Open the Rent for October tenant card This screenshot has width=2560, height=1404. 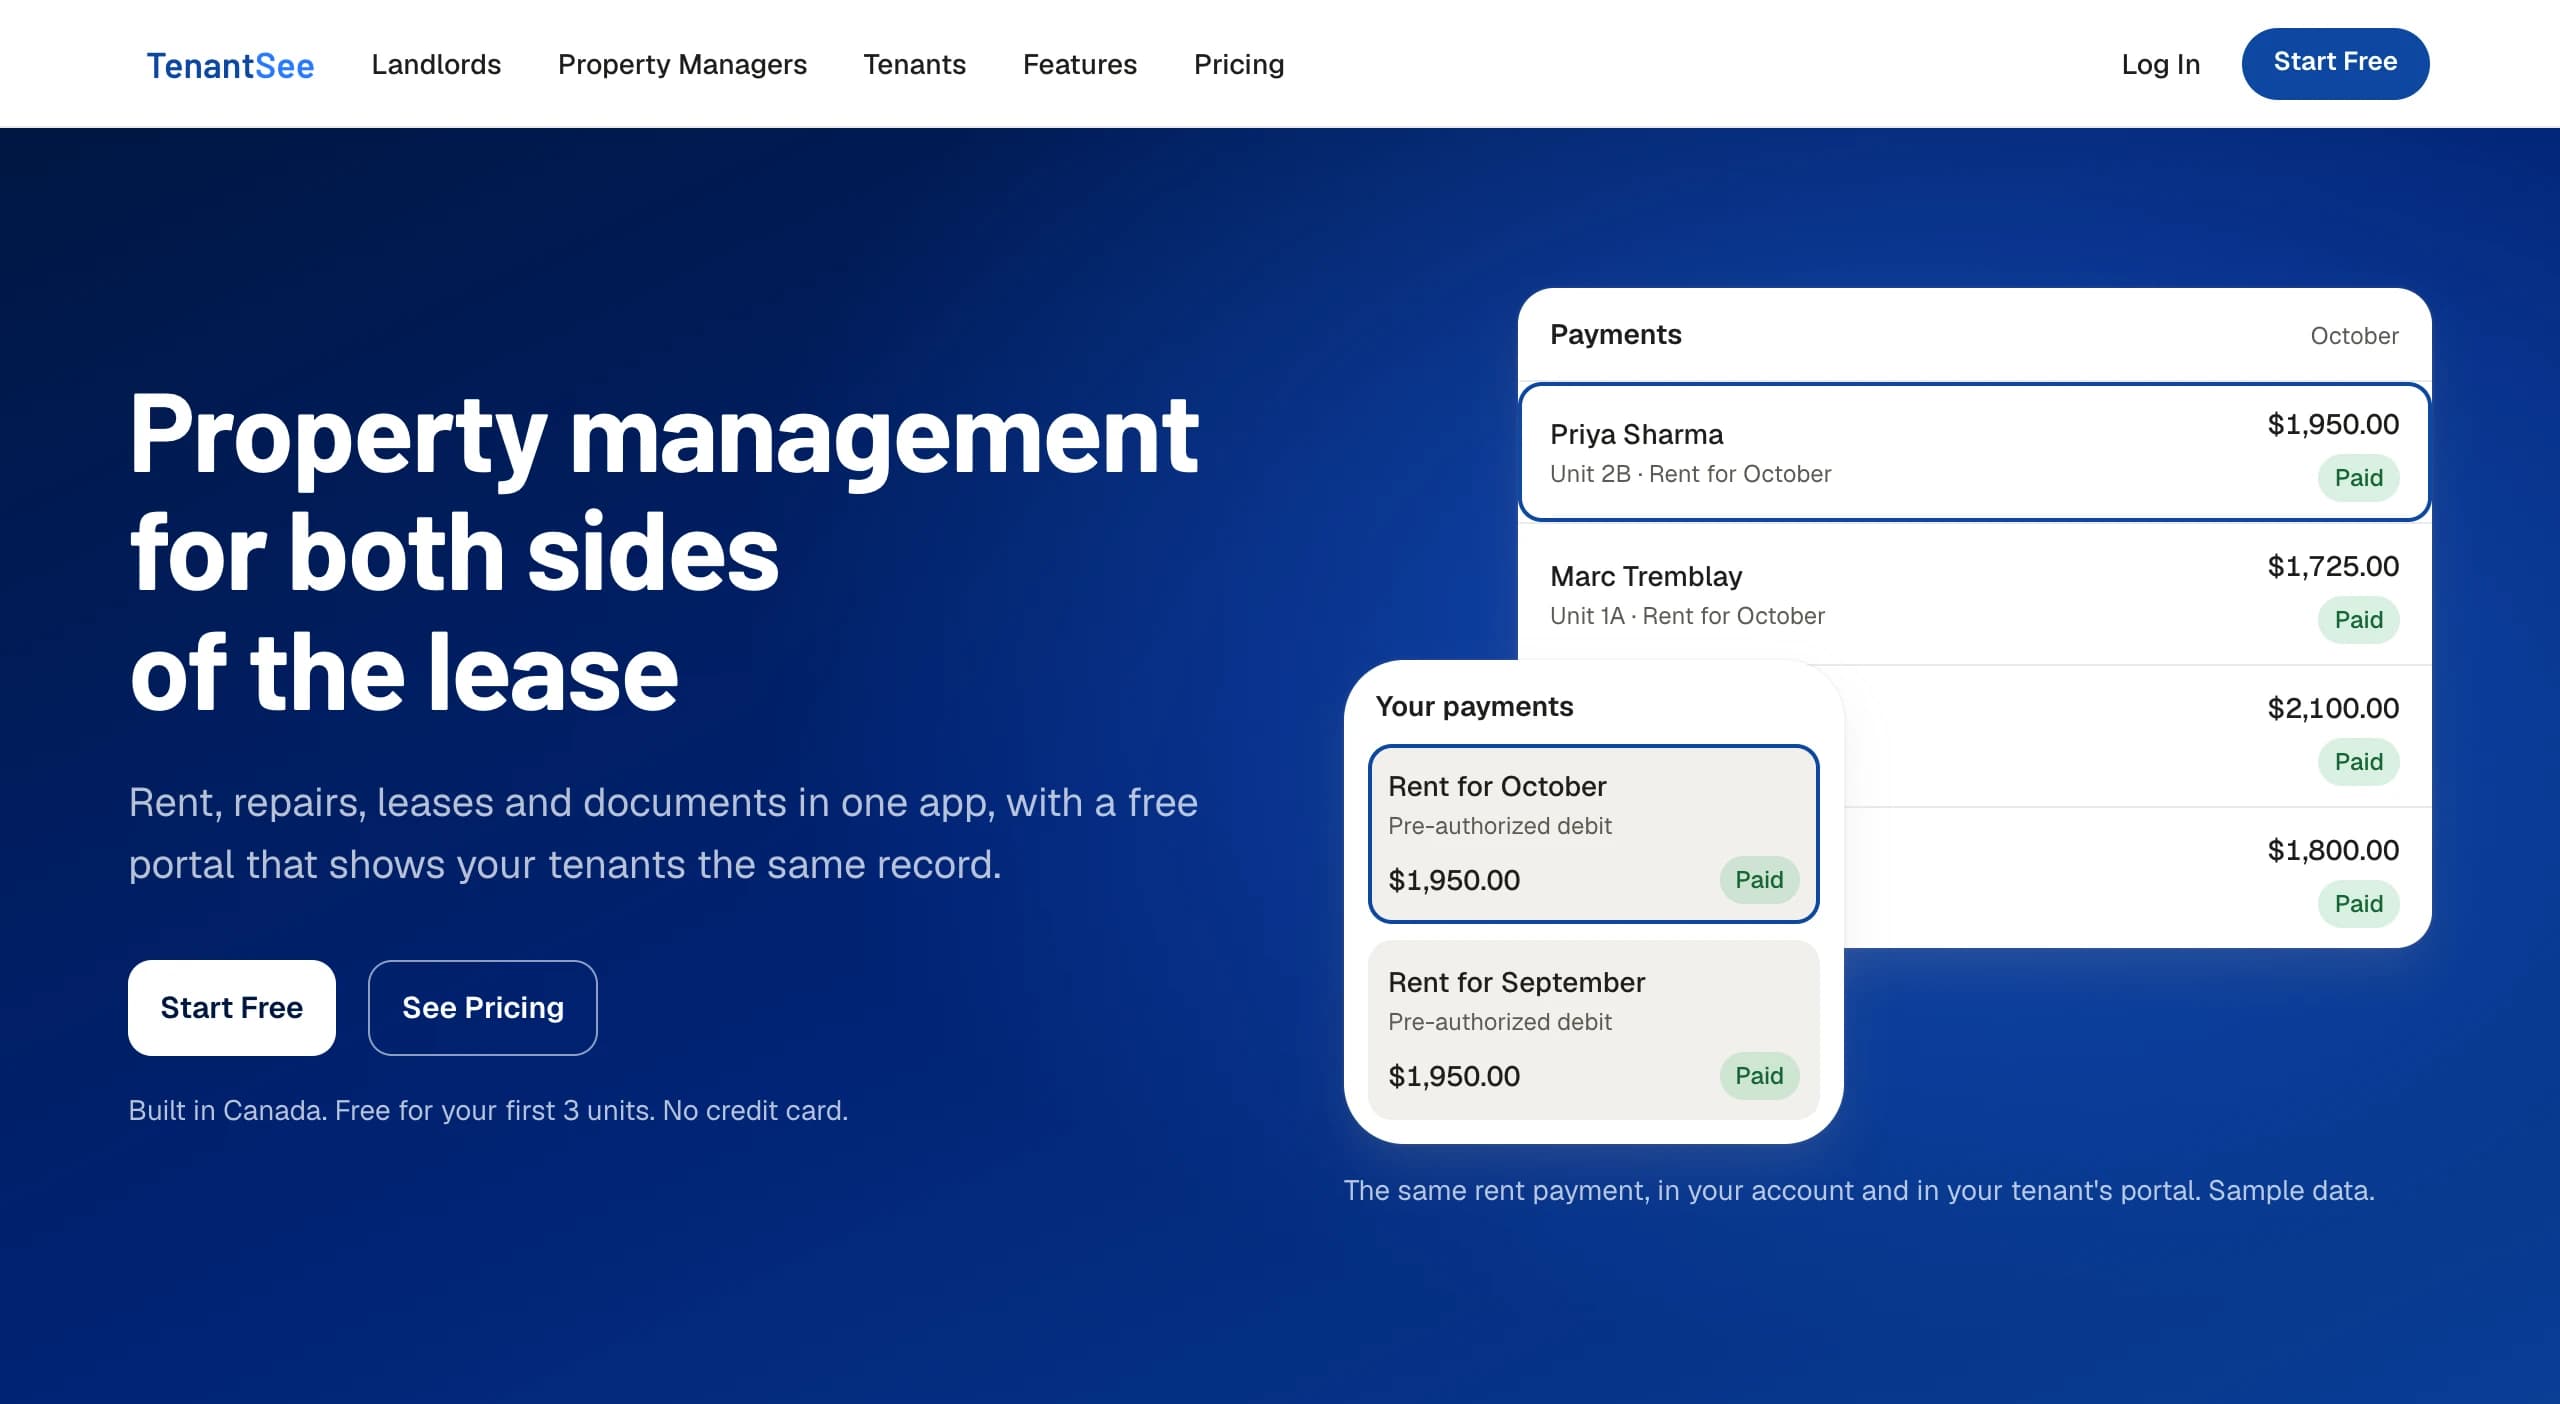(x=1593, y=833)
